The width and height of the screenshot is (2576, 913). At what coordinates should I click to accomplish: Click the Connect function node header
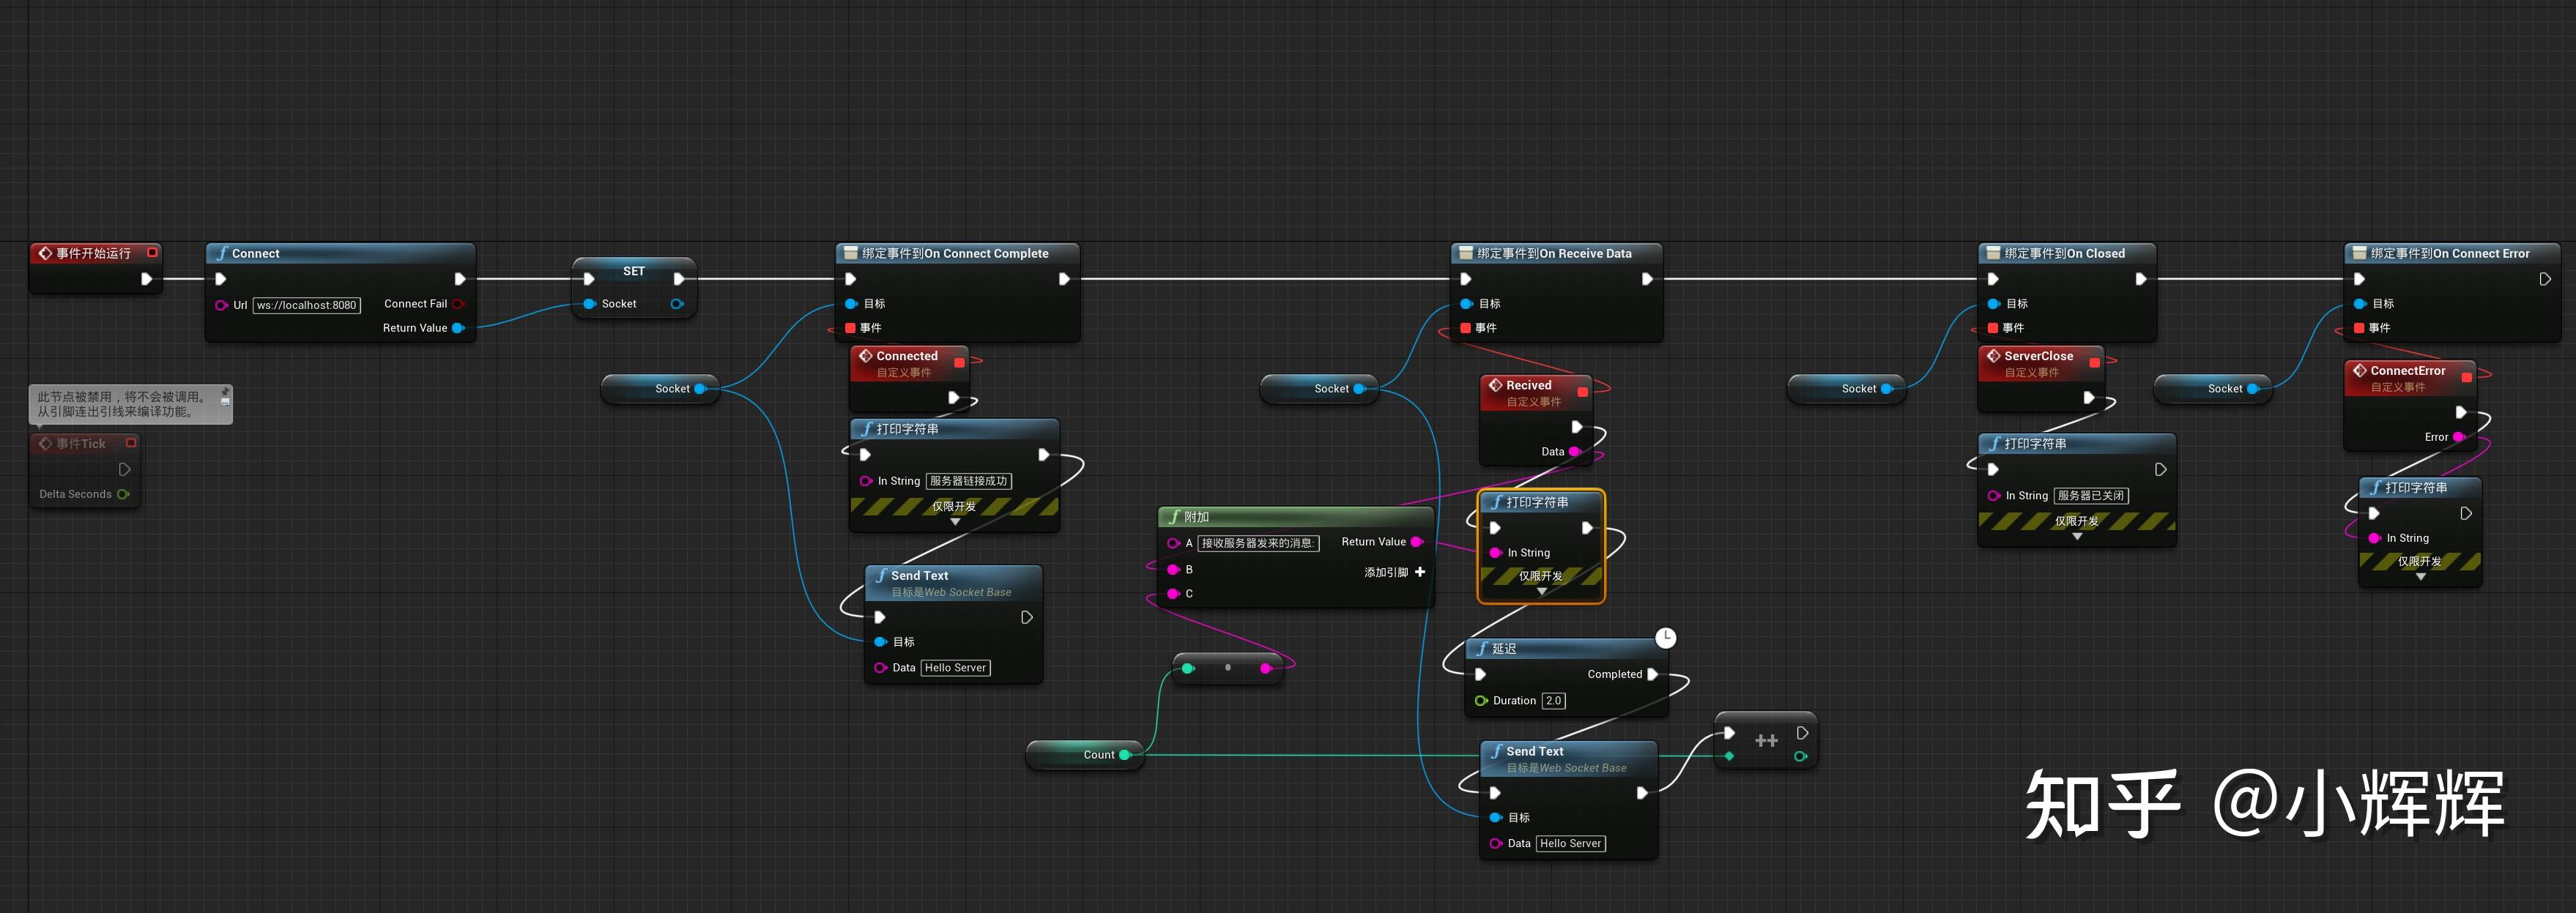pyautogui.click(x=340, y=253)
